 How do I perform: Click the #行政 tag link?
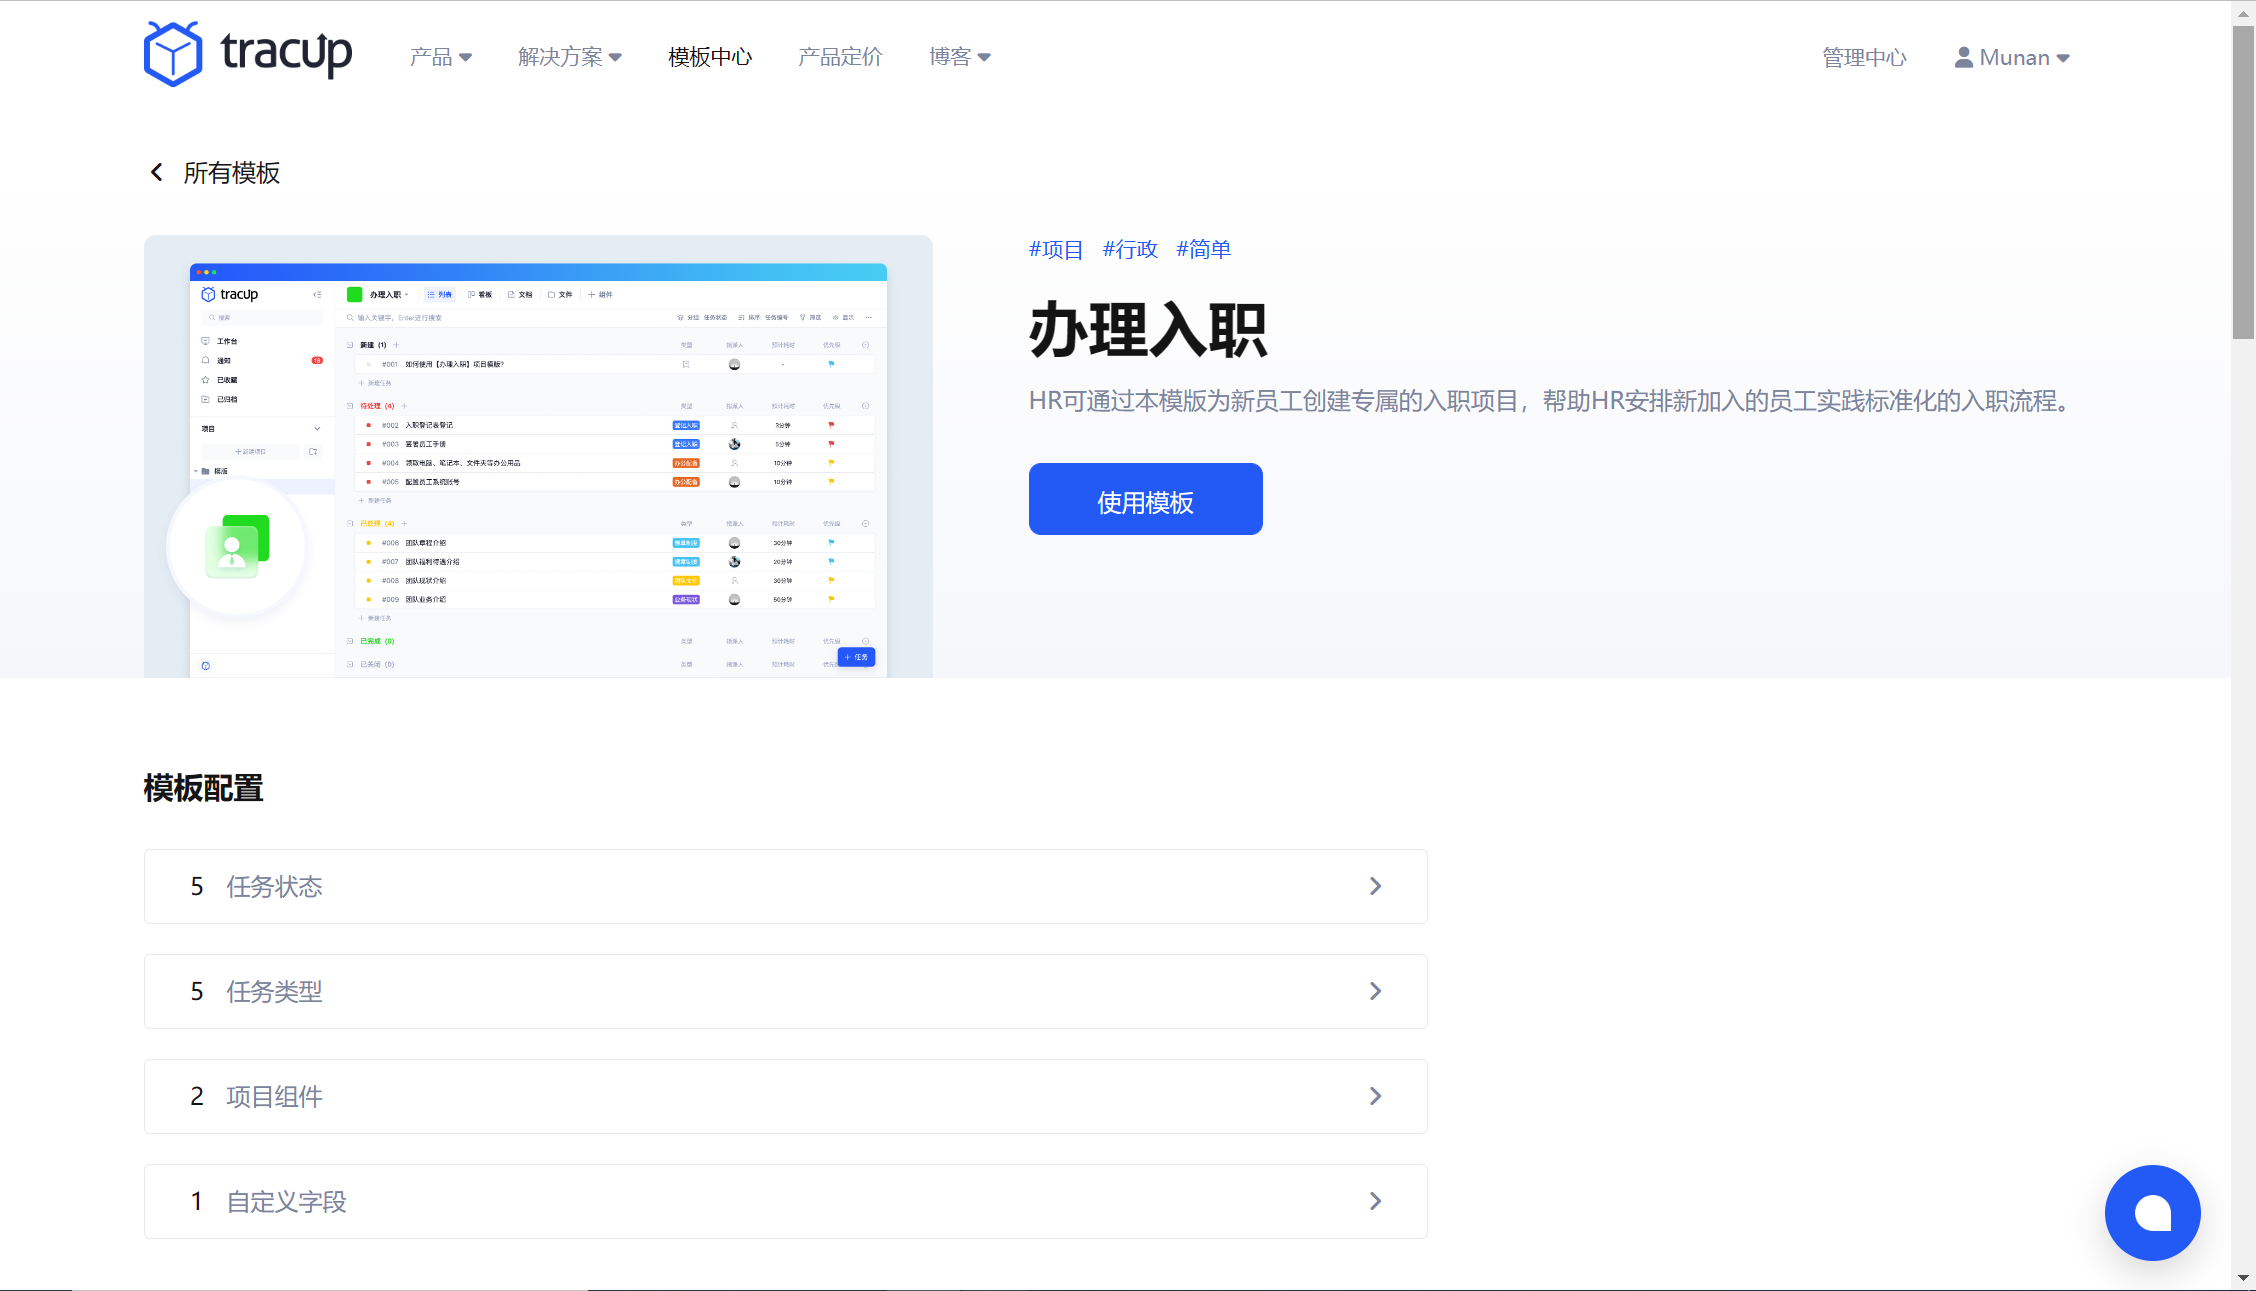pos(1130,249)
